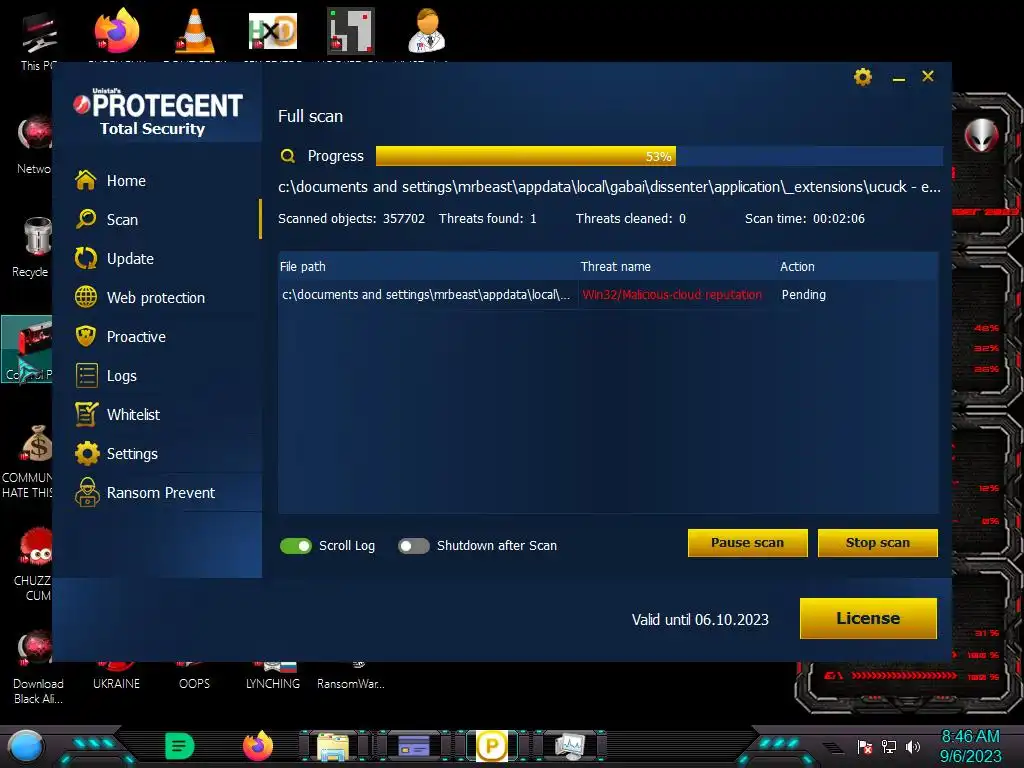Click the current scanned file path line
The image size is (1024, 768).
coord(609,187)
